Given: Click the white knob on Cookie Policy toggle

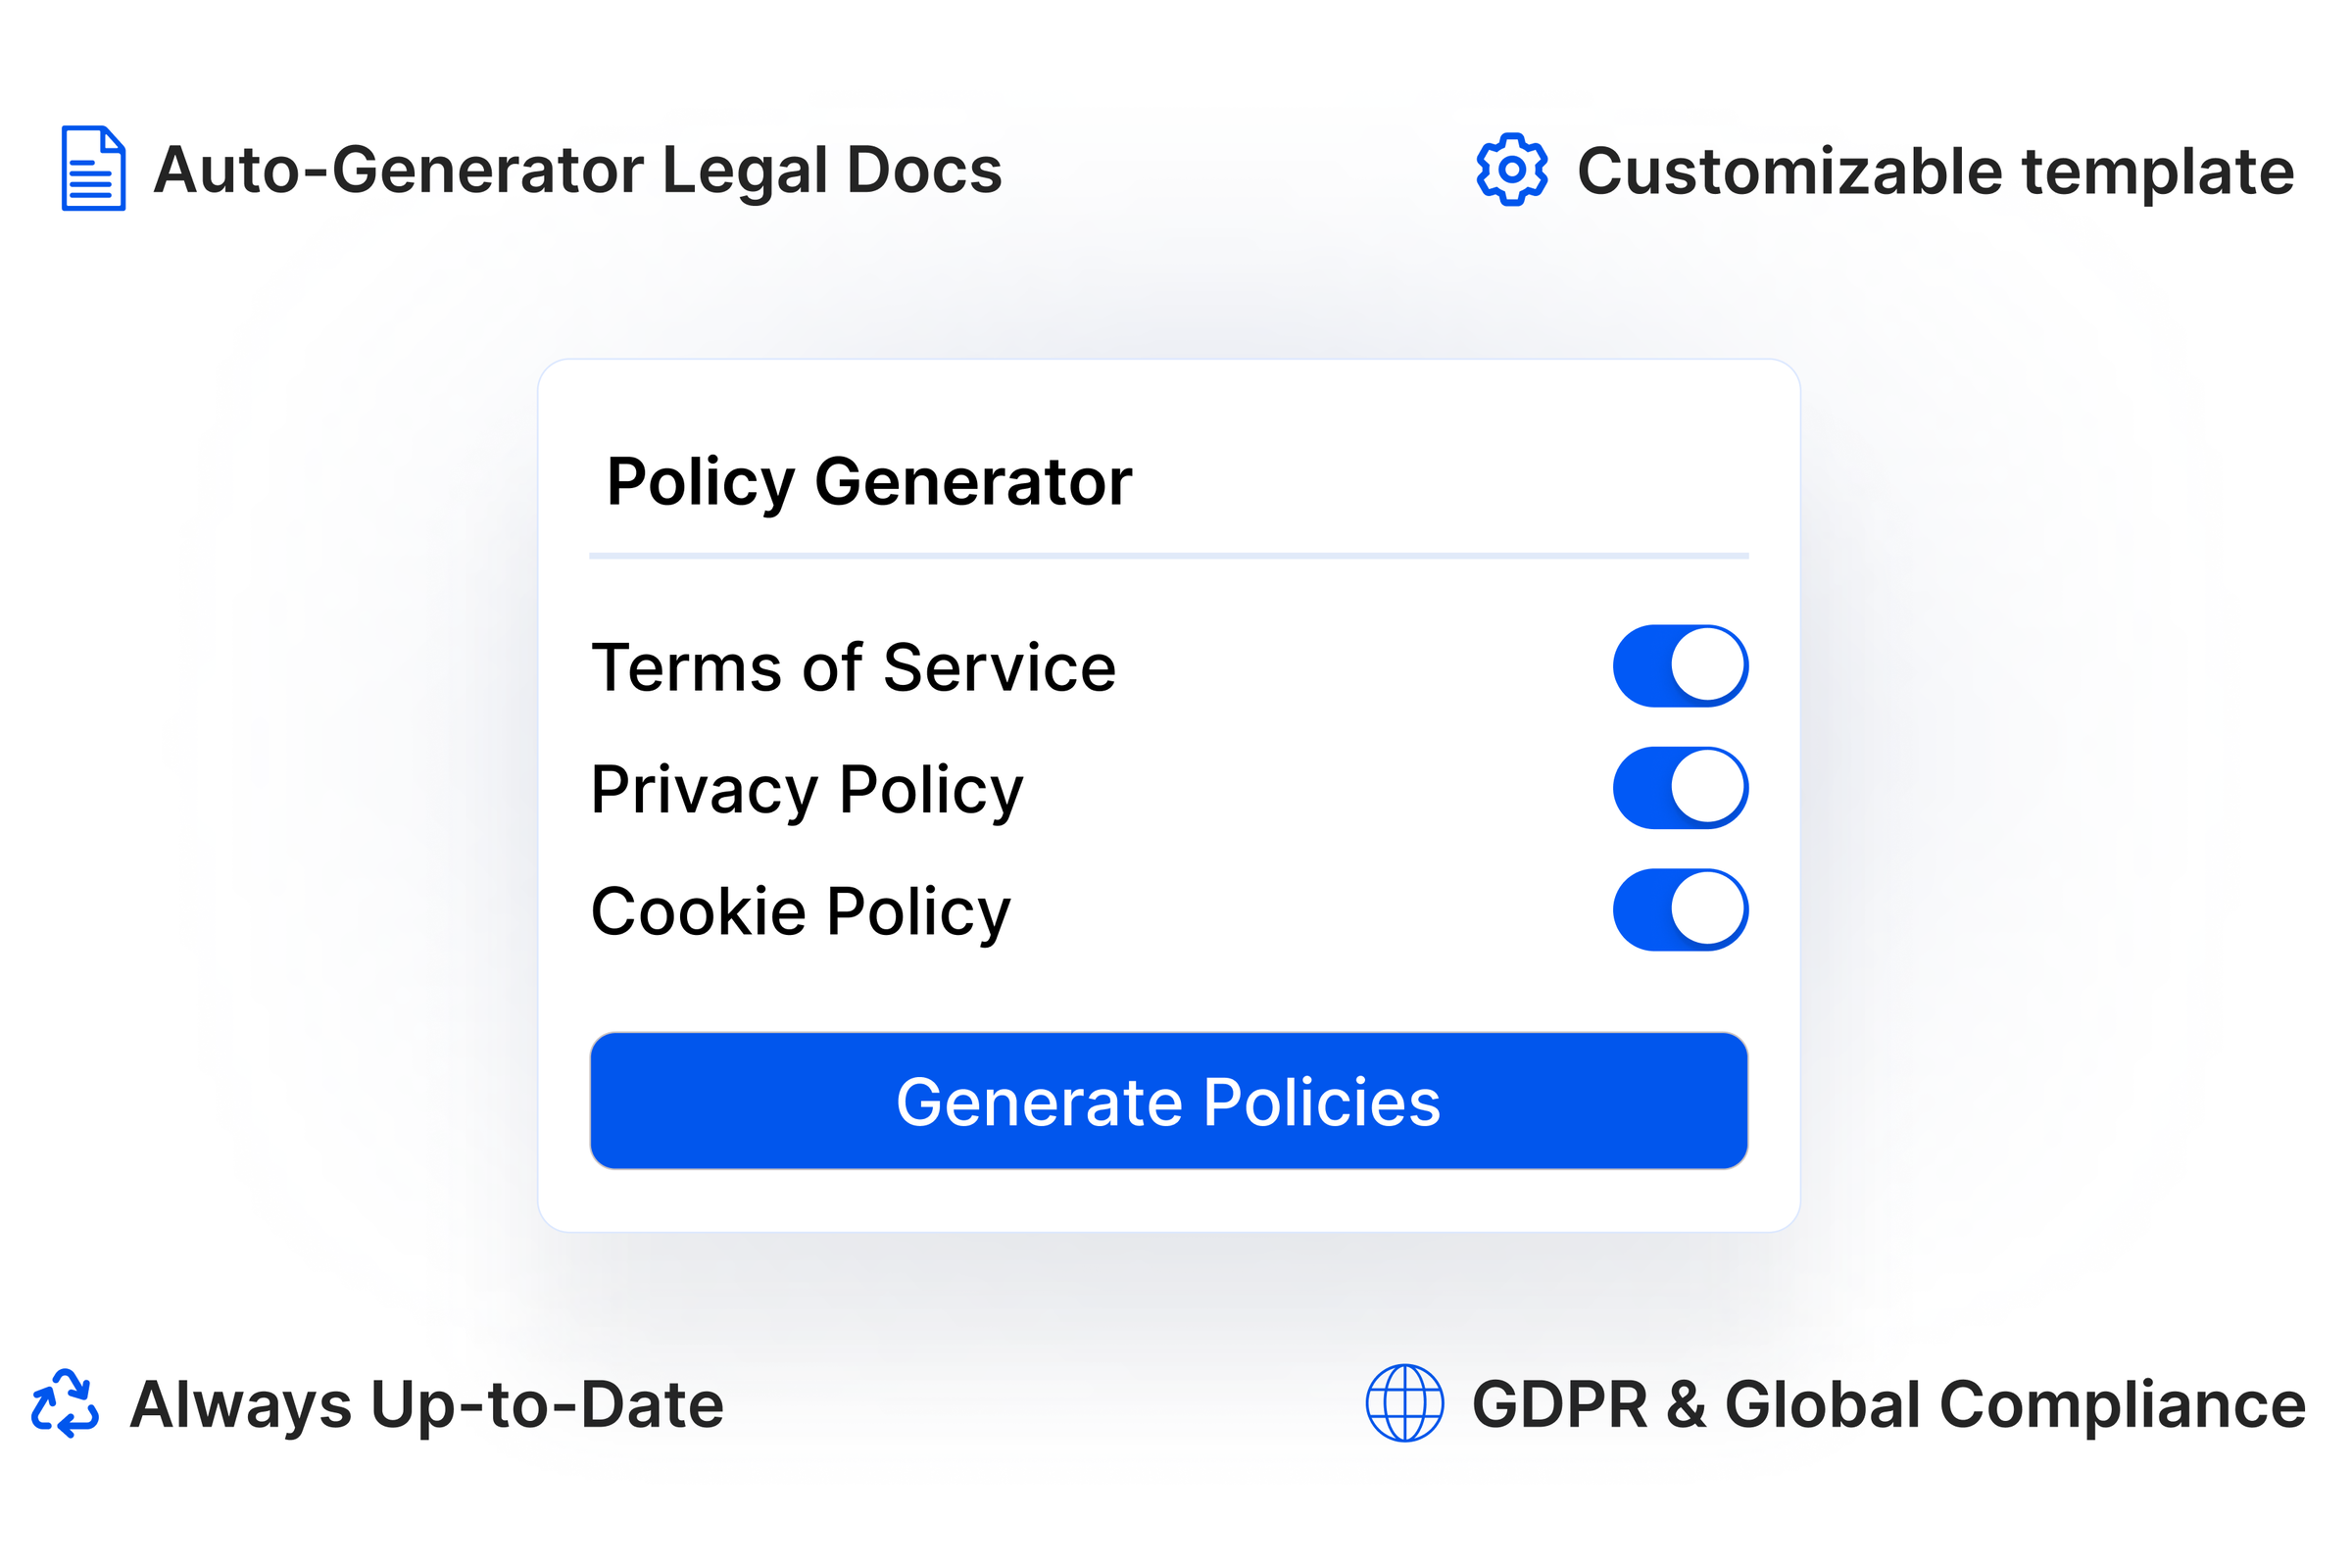Looking at the screenshot, I should pos(1708,910).
